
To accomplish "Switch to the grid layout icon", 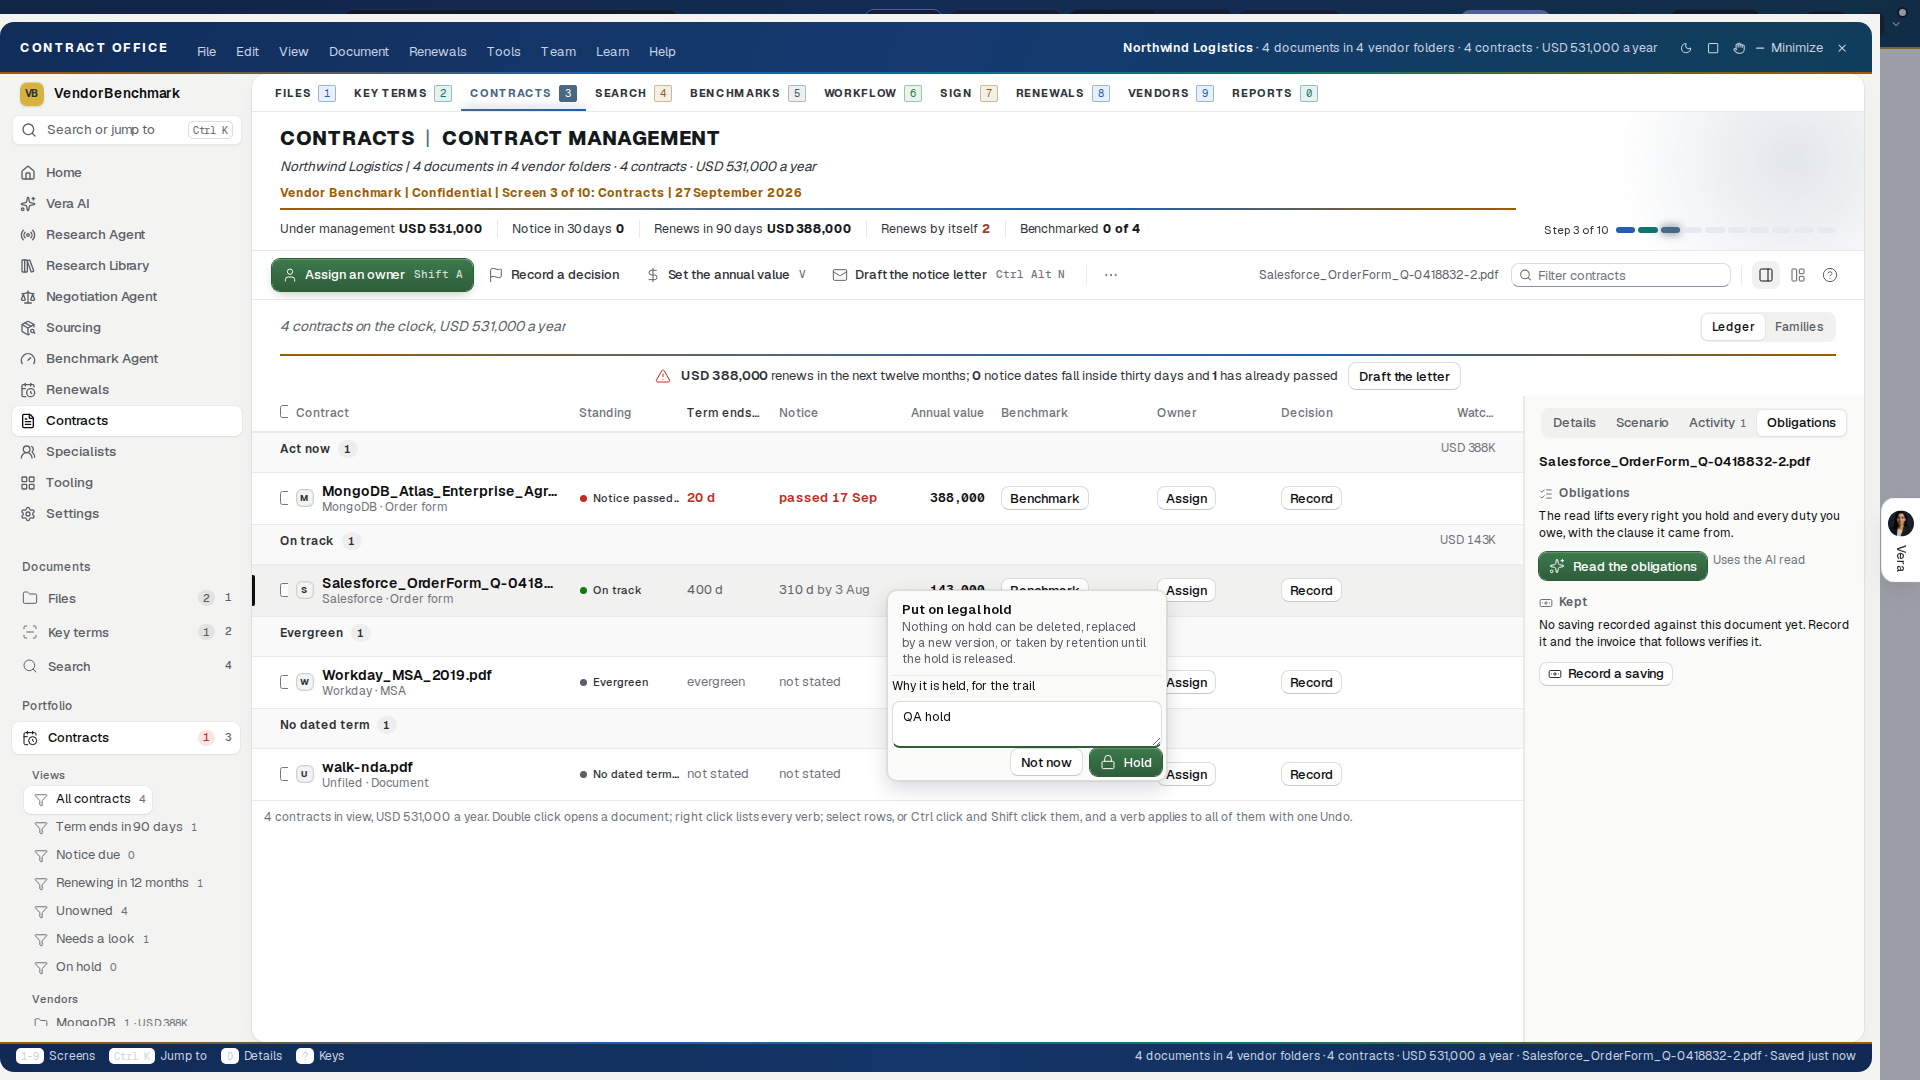I will click(1798, 275).
